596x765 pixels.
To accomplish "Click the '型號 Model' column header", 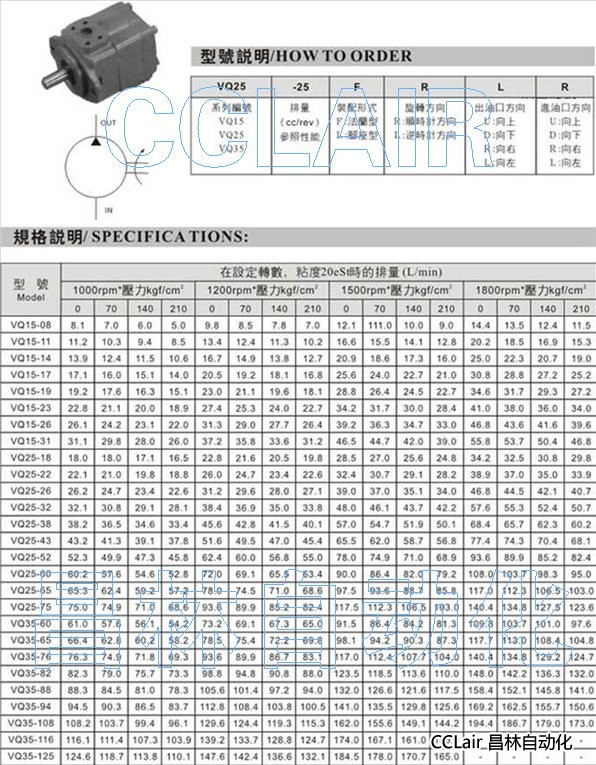I will tap(31, 290).
